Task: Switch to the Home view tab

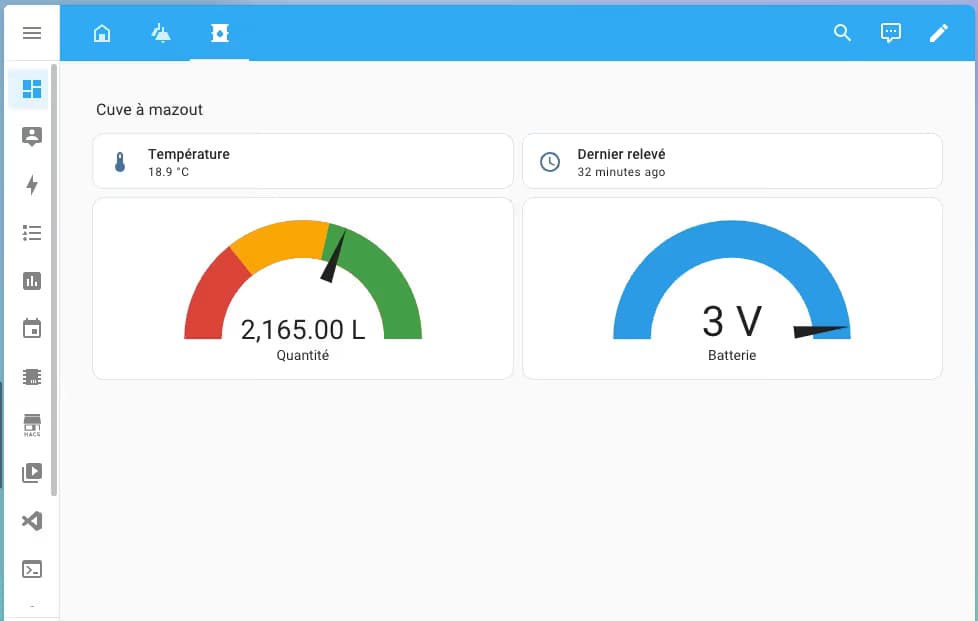Action: (x=101, y=33)
